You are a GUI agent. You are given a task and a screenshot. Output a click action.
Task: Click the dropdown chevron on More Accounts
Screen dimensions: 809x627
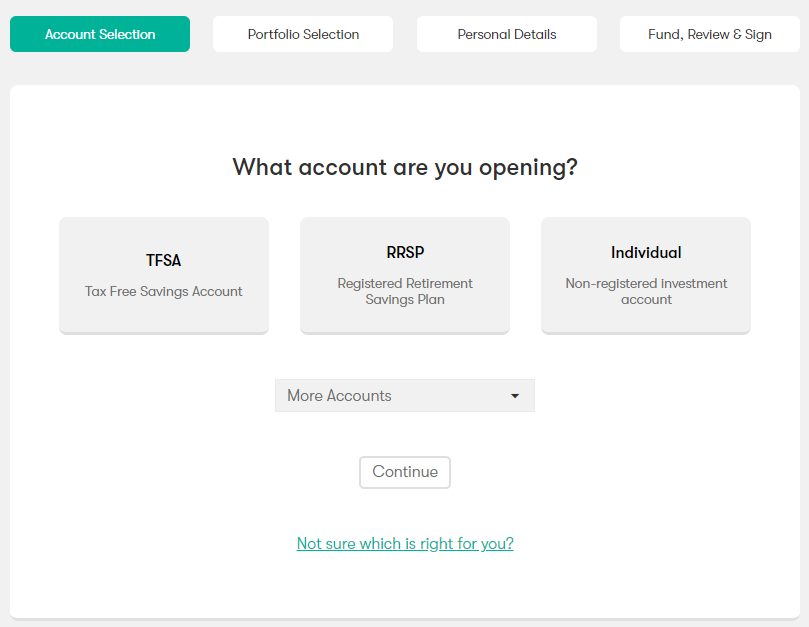[x=515, y=395]
